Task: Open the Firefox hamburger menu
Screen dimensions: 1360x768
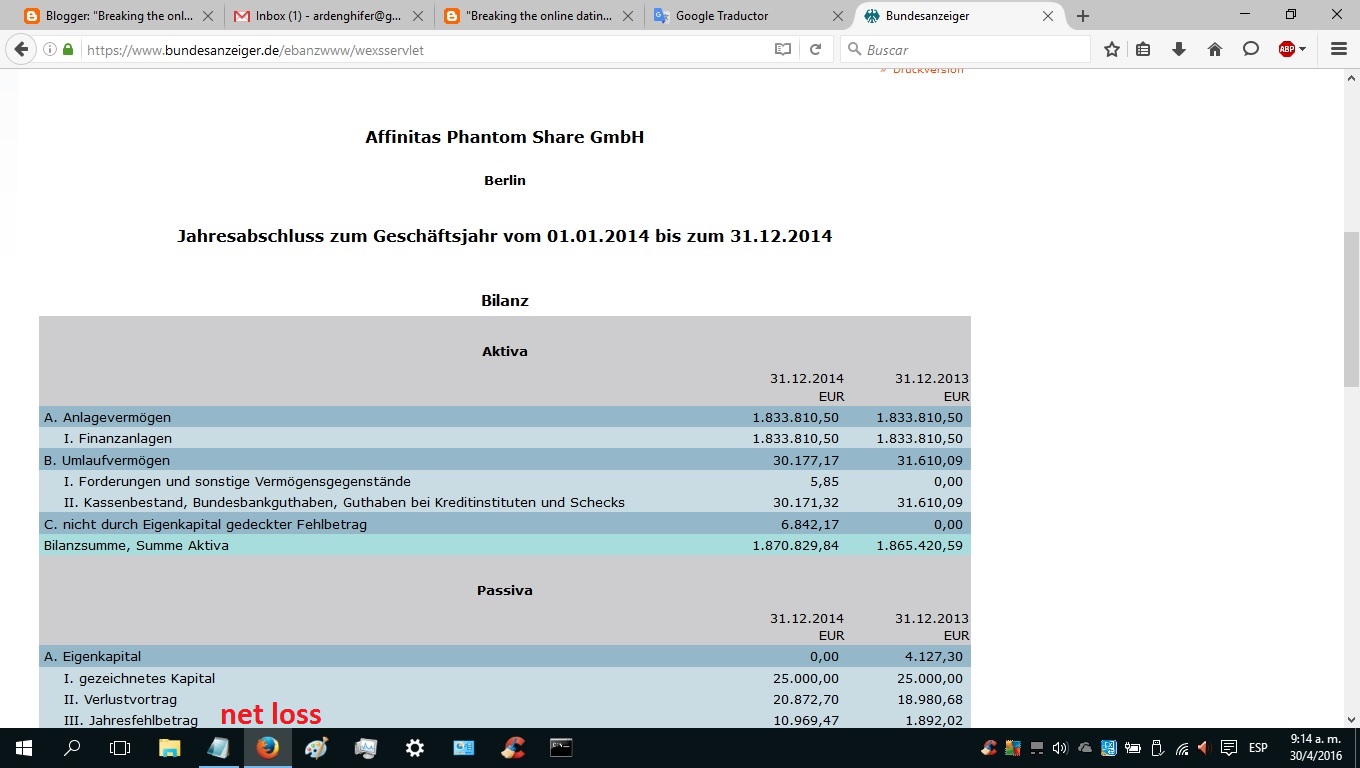Action: click(1339, 49)
